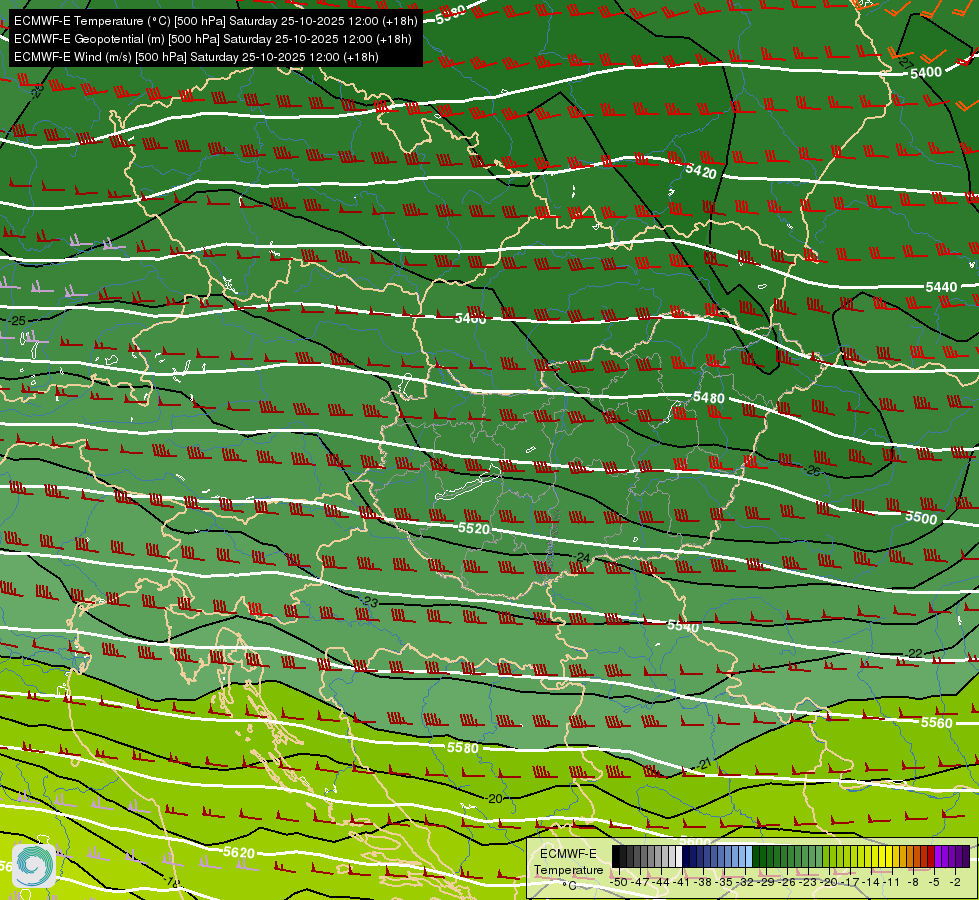
Task: Click the '-50' value under the legend colorbar
Action: pyautogui.click(x=619, y=882)
